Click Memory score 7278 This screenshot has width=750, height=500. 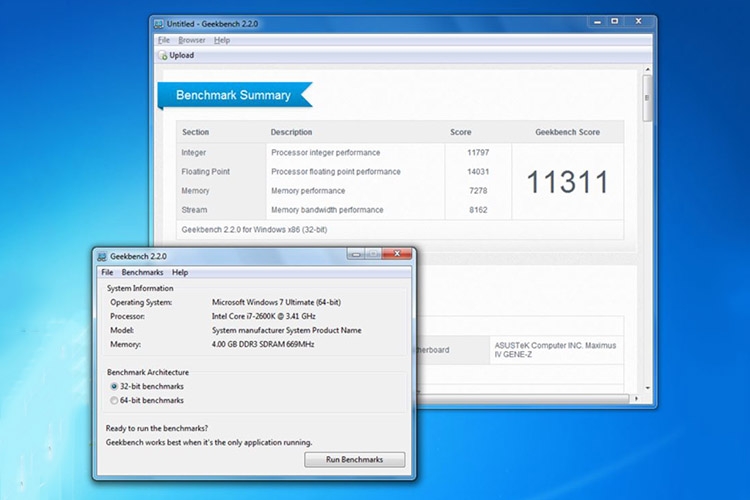tap(478, 191)
